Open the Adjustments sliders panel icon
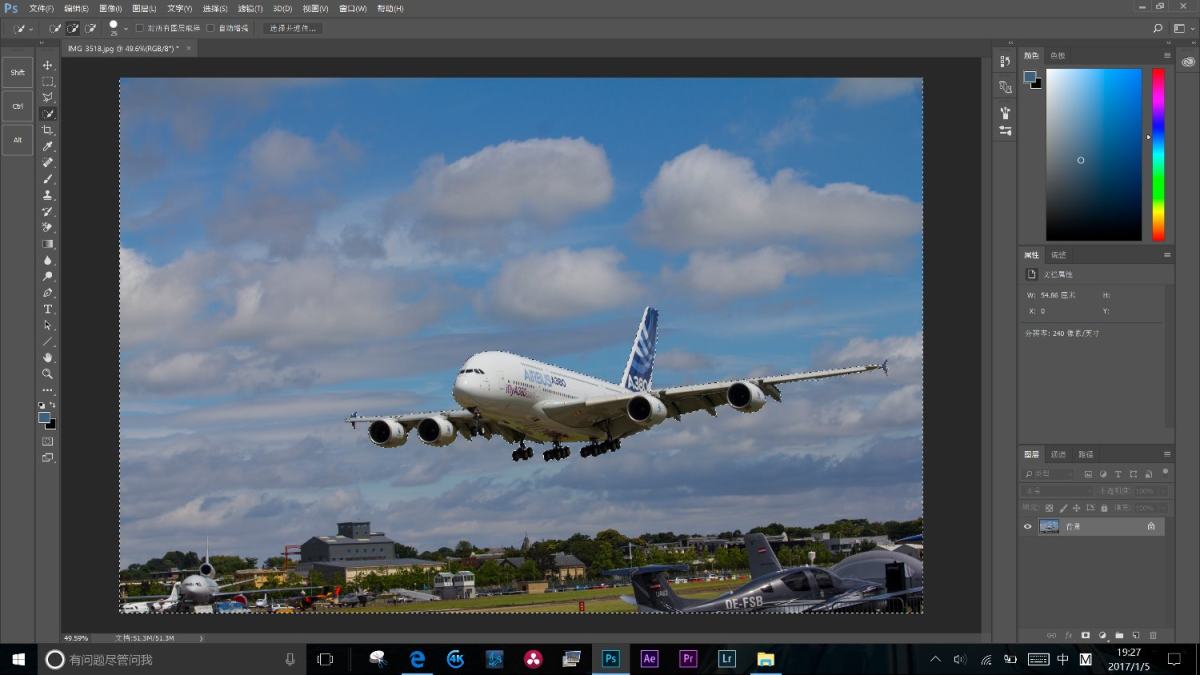The height and width of the screenshot is (675, 1200). point(1005,130)
